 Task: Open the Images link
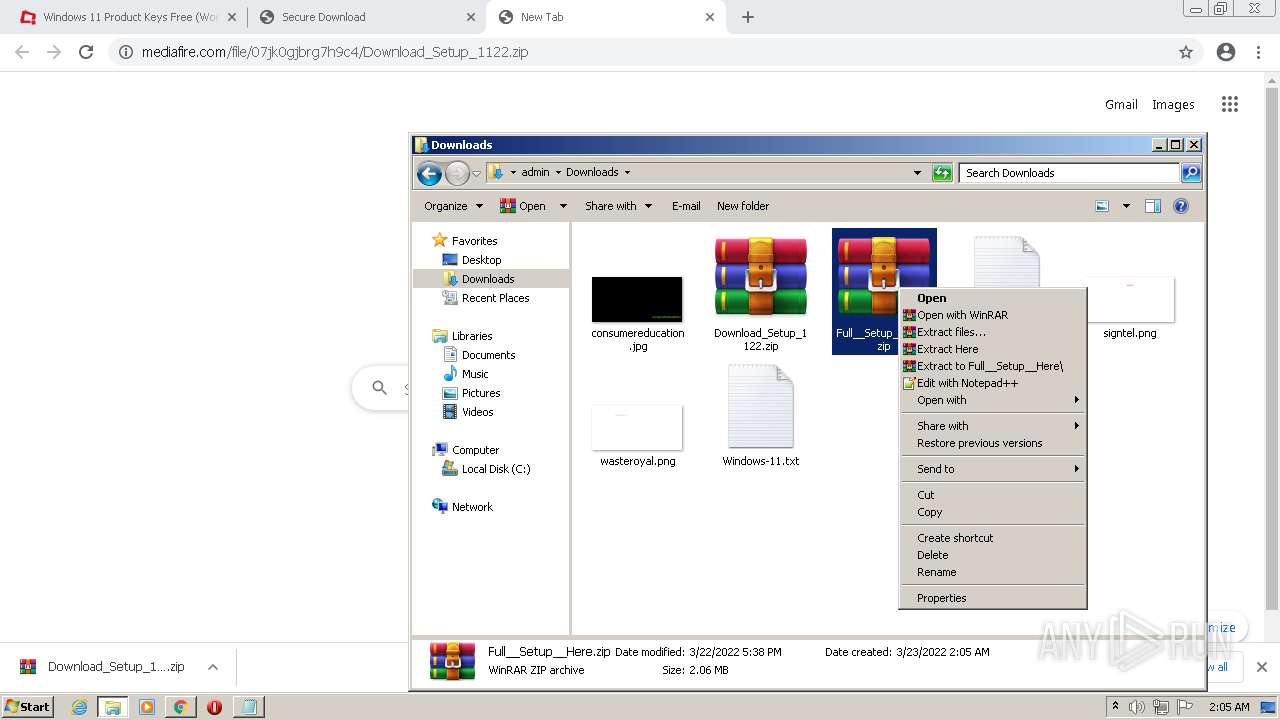coord(1173,104)
